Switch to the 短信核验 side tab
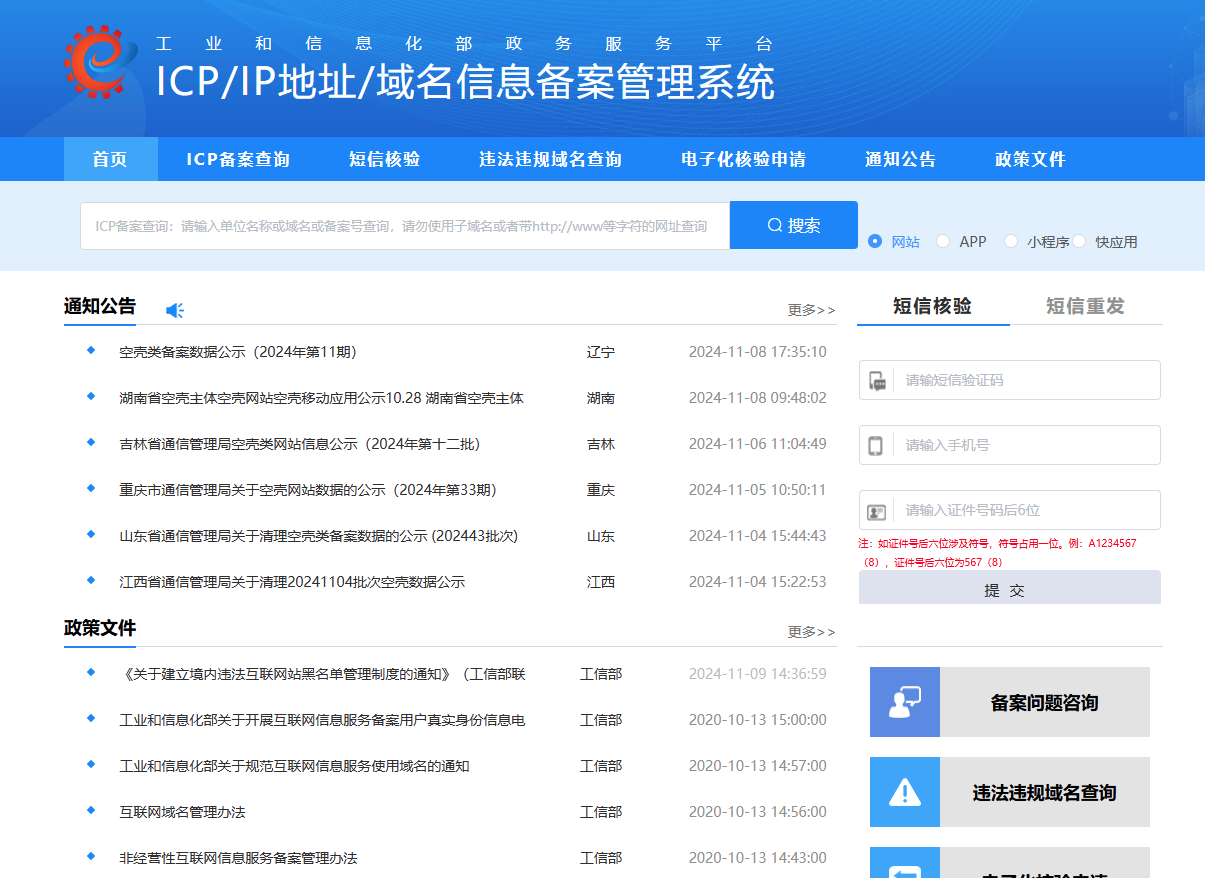Viewport: 1205px width, 878px height. pos(932,306)
